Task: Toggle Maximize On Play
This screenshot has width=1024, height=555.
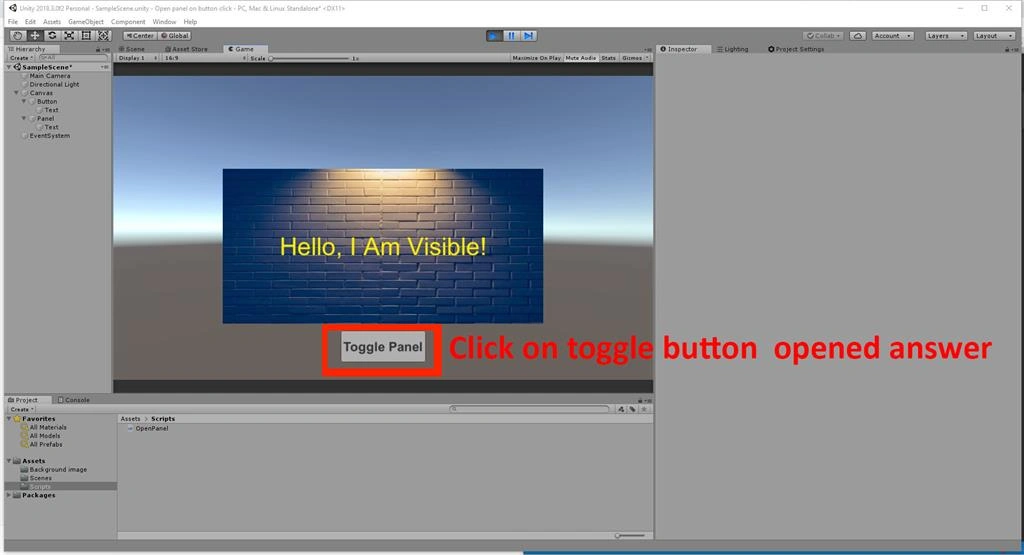Action: (536, 58)
